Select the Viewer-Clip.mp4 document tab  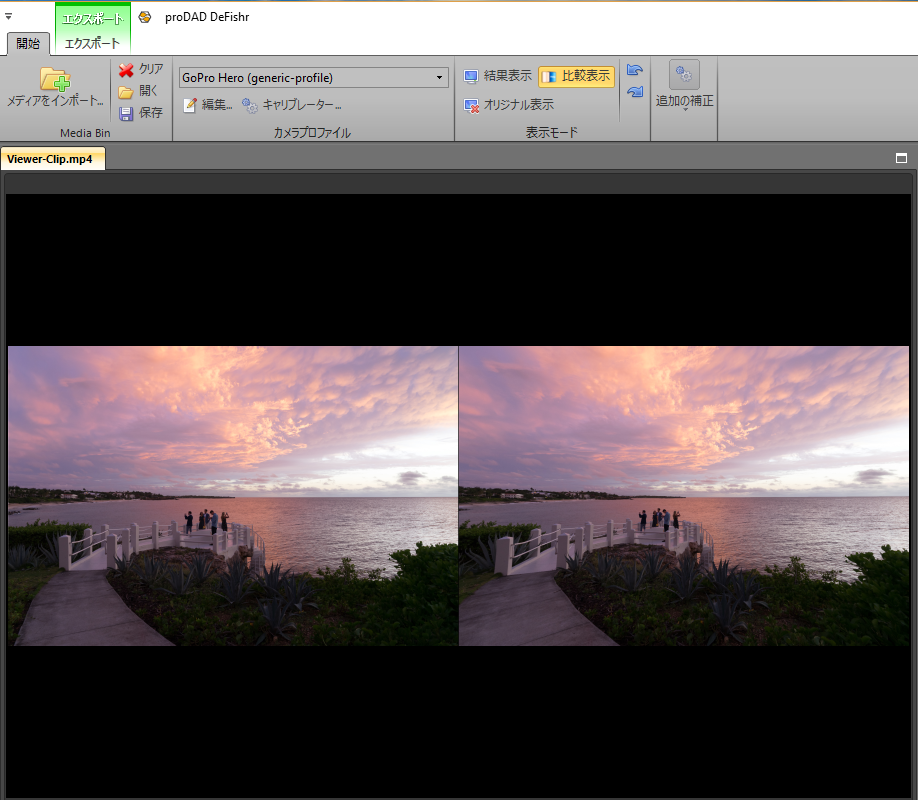52,158
